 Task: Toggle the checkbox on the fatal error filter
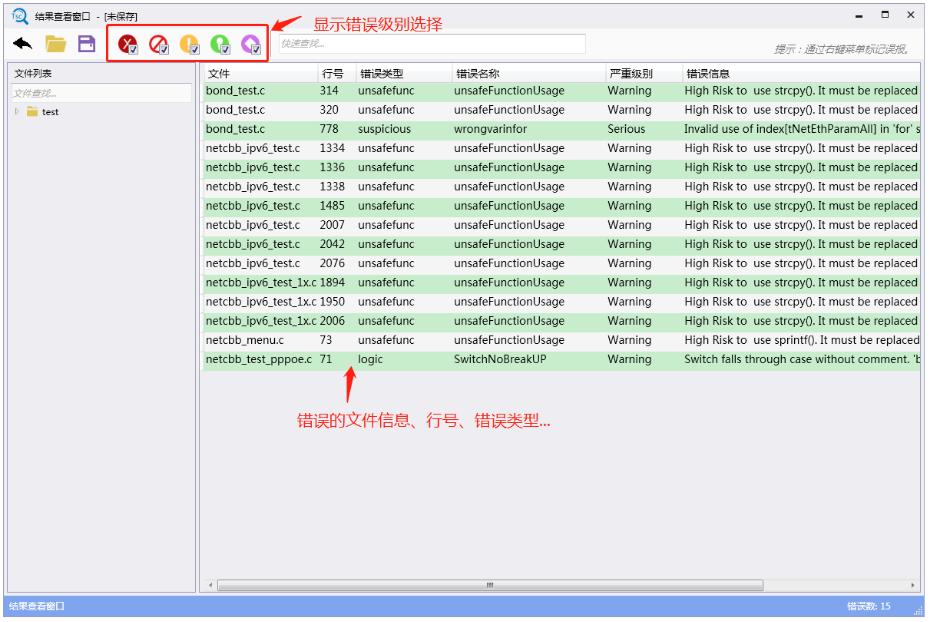[x=133, y=51]
